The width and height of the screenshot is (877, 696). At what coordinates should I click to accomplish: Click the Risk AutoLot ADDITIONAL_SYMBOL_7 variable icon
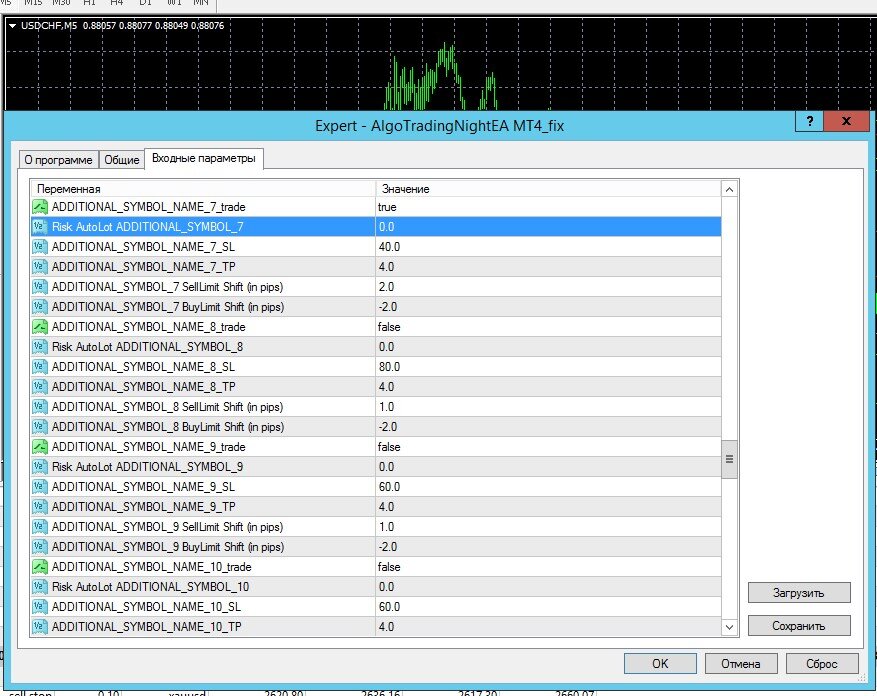(x=40, y=227)
